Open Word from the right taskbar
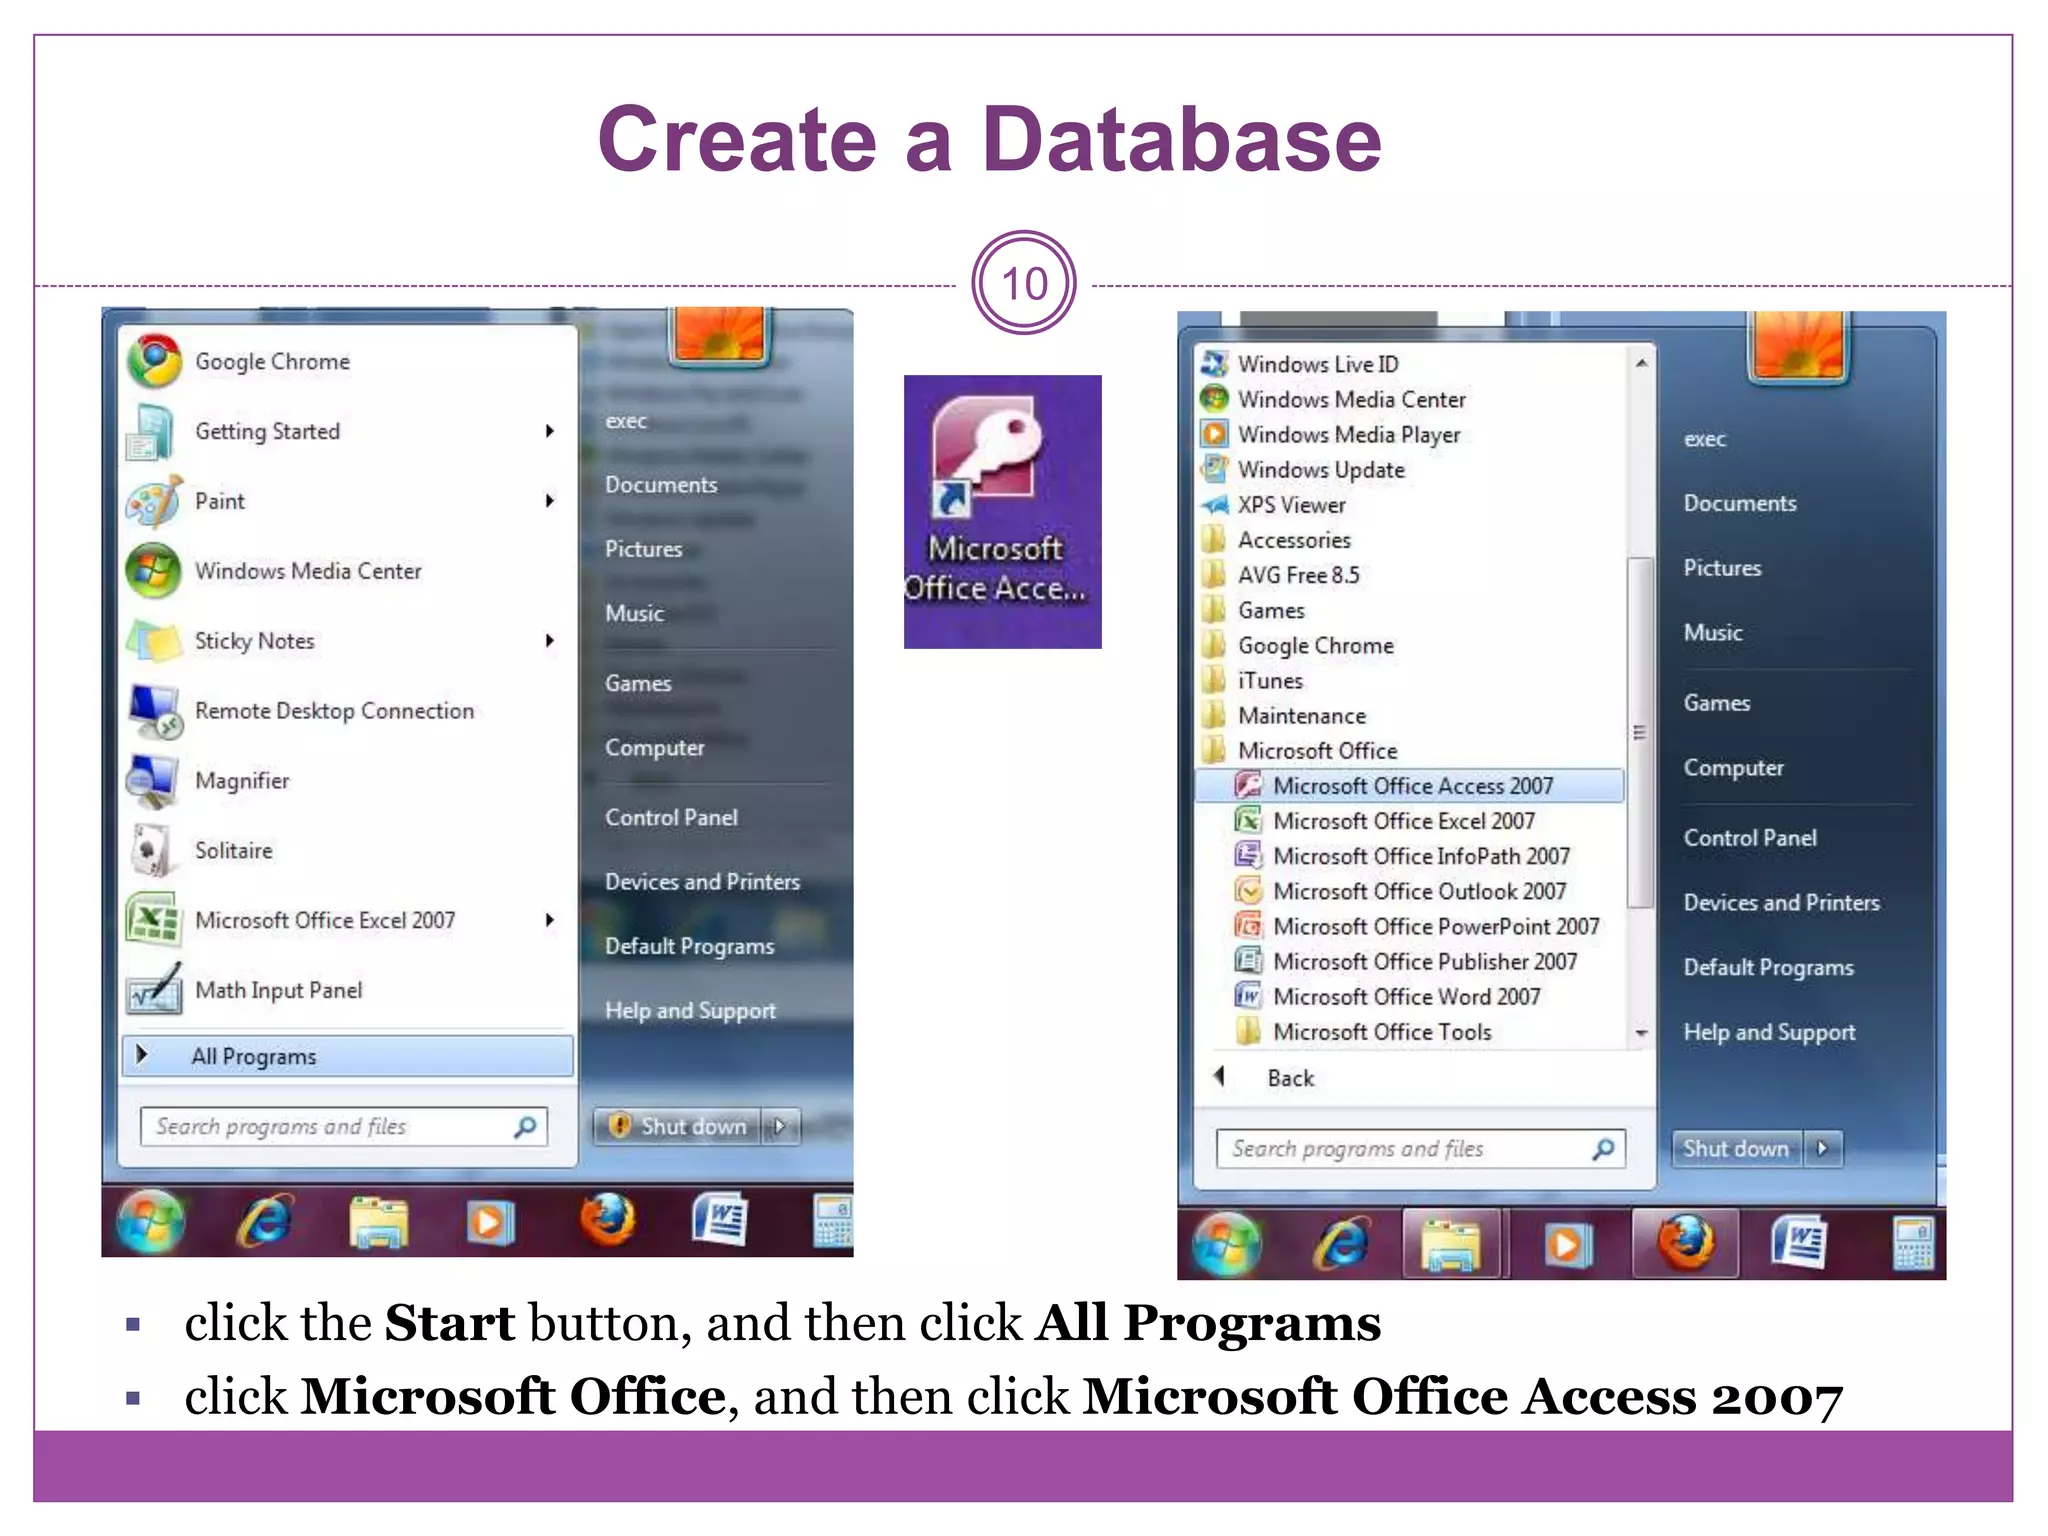Viewport: 2048px width, 1536px height. (x=1800, y=1243)
